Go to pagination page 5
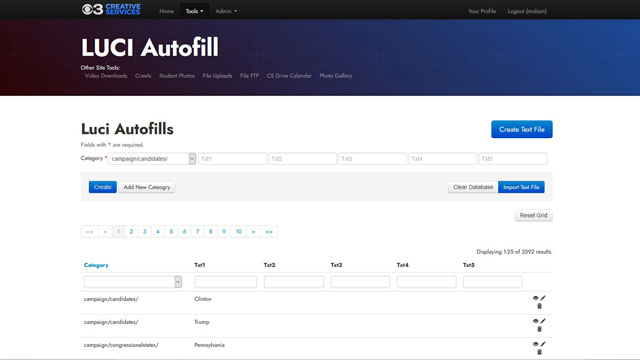640x360 pixels. [171, 231]
